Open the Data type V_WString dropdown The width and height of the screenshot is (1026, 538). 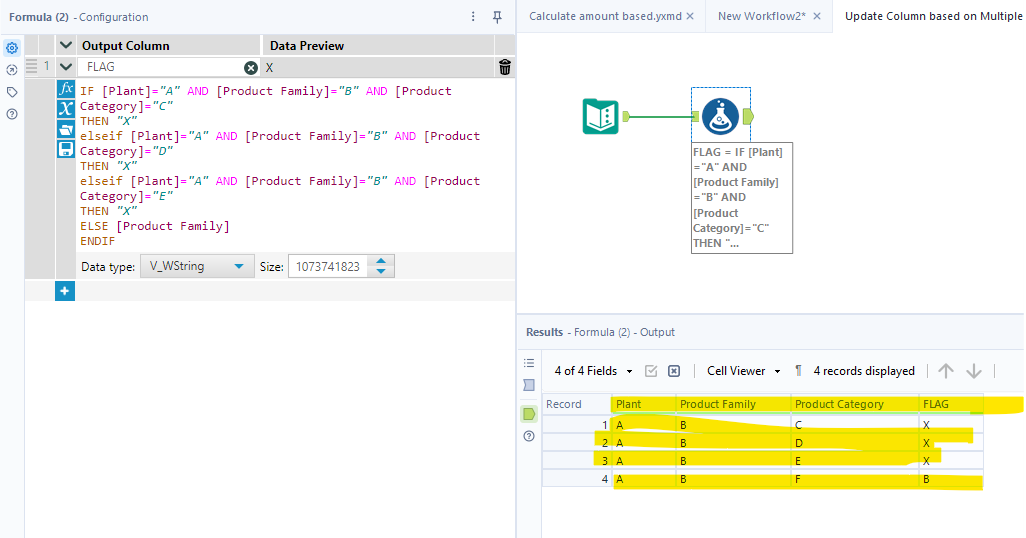click(196, 266)
